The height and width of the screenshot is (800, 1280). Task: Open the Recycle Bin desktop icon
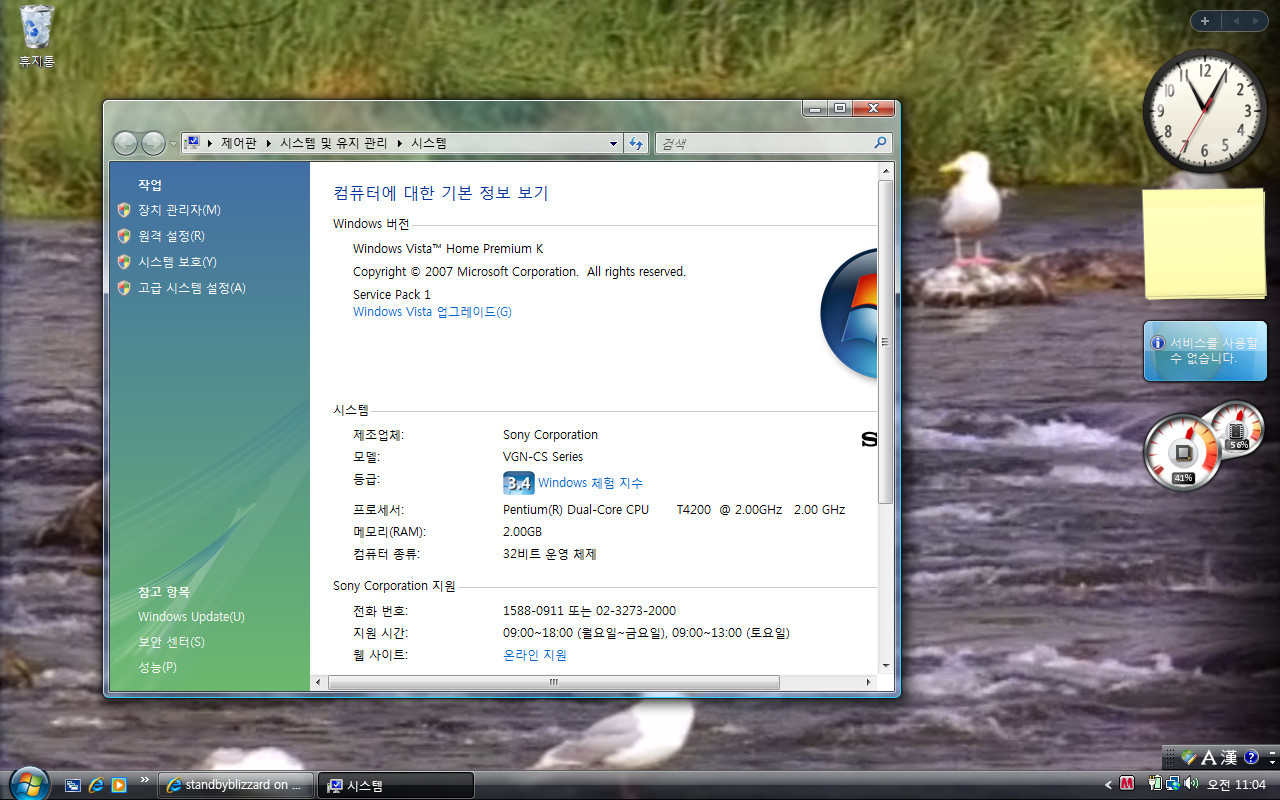(36, 36)
